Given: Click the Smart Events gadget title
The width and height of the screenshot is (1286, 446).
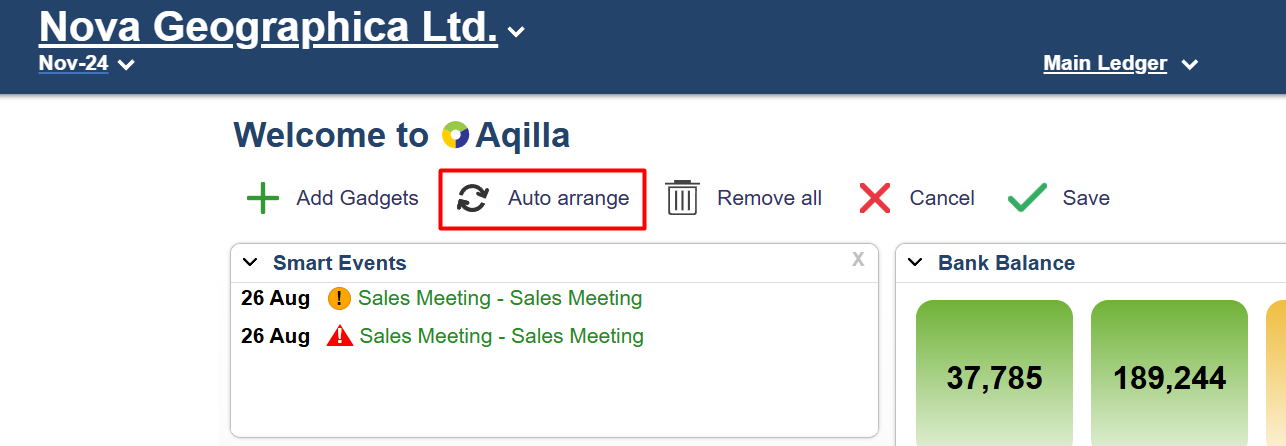Looking at the screenshot, I should [x=340, y=264].
